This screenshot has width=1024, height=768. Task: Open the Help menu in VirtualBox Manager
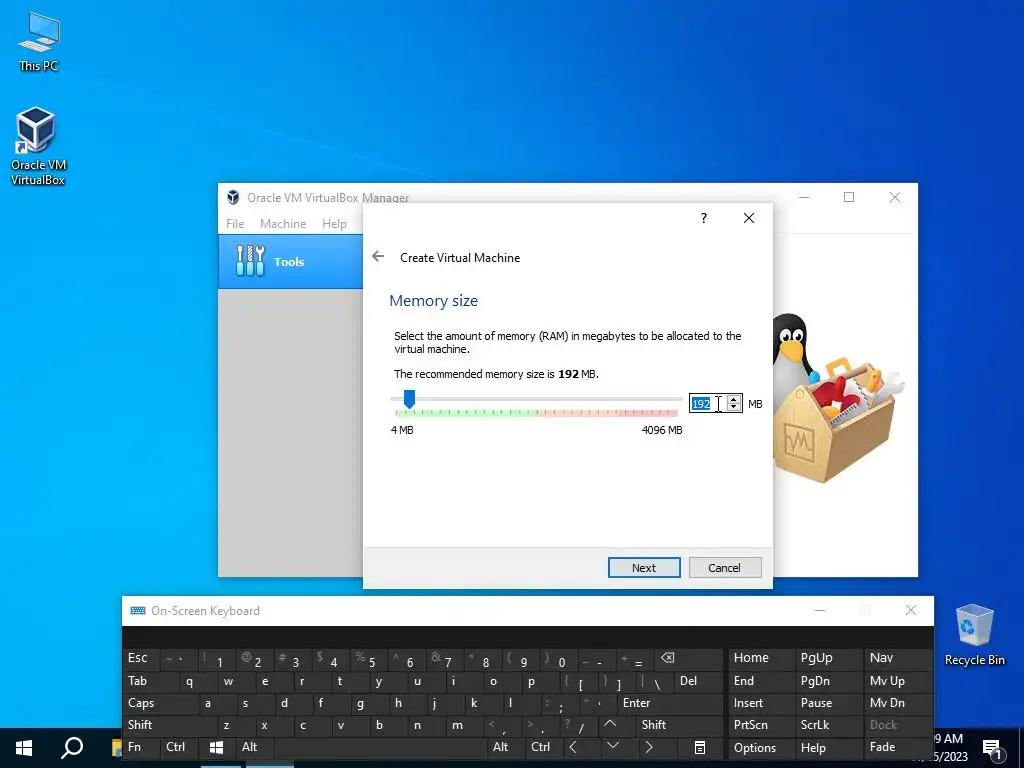coord(334,223)
